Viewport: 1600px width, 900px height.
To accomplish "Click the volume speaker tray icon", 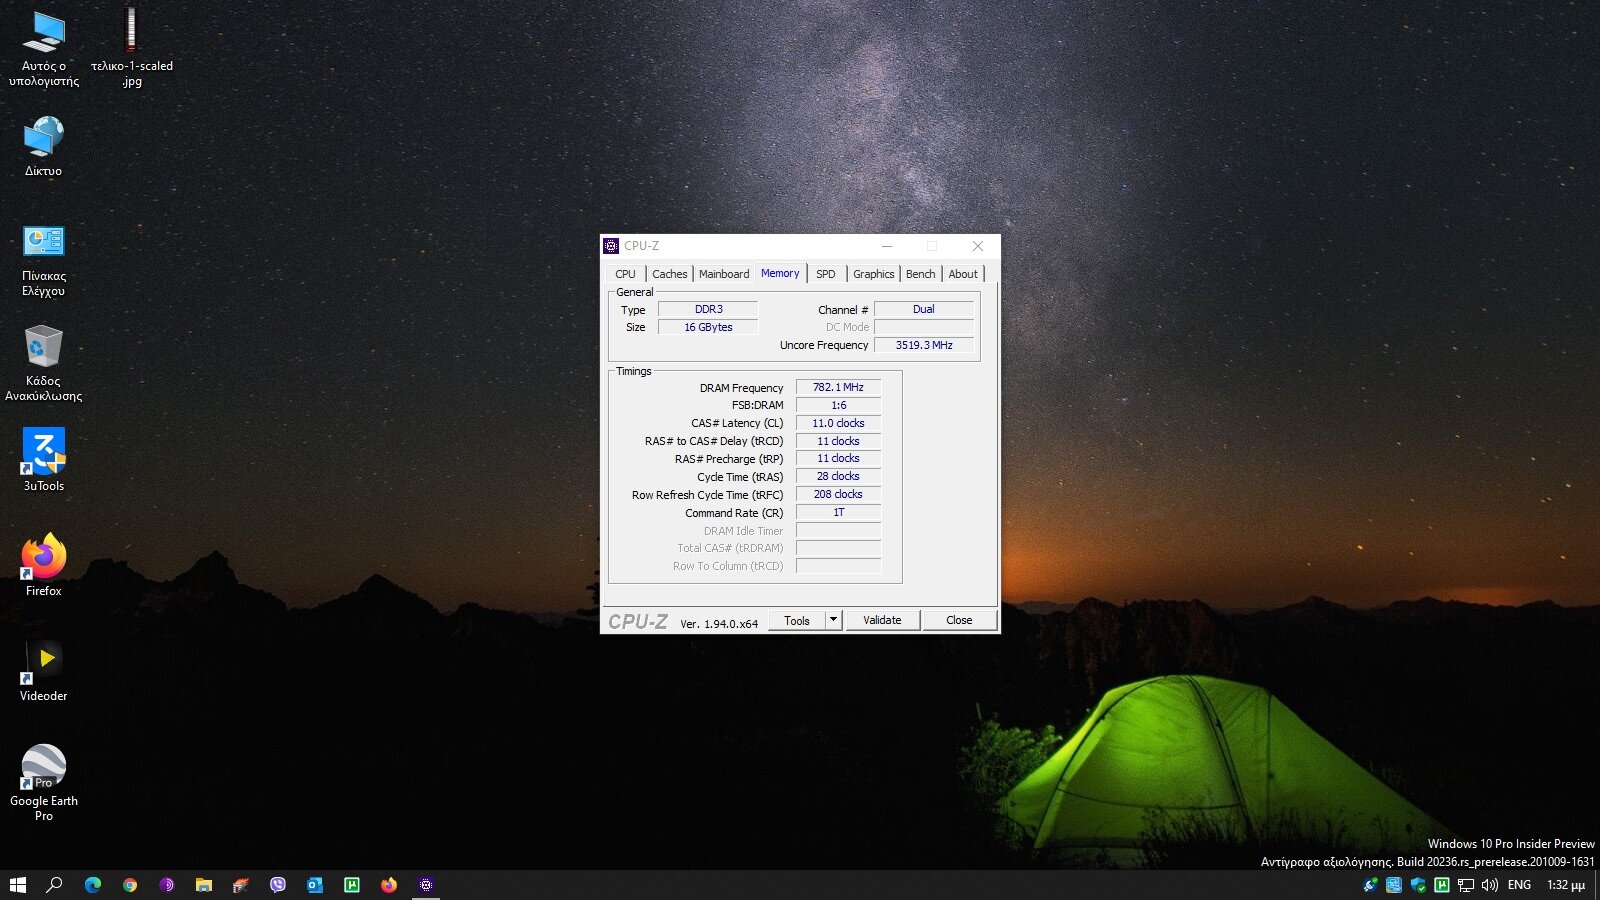I will tap(1490, 885).
